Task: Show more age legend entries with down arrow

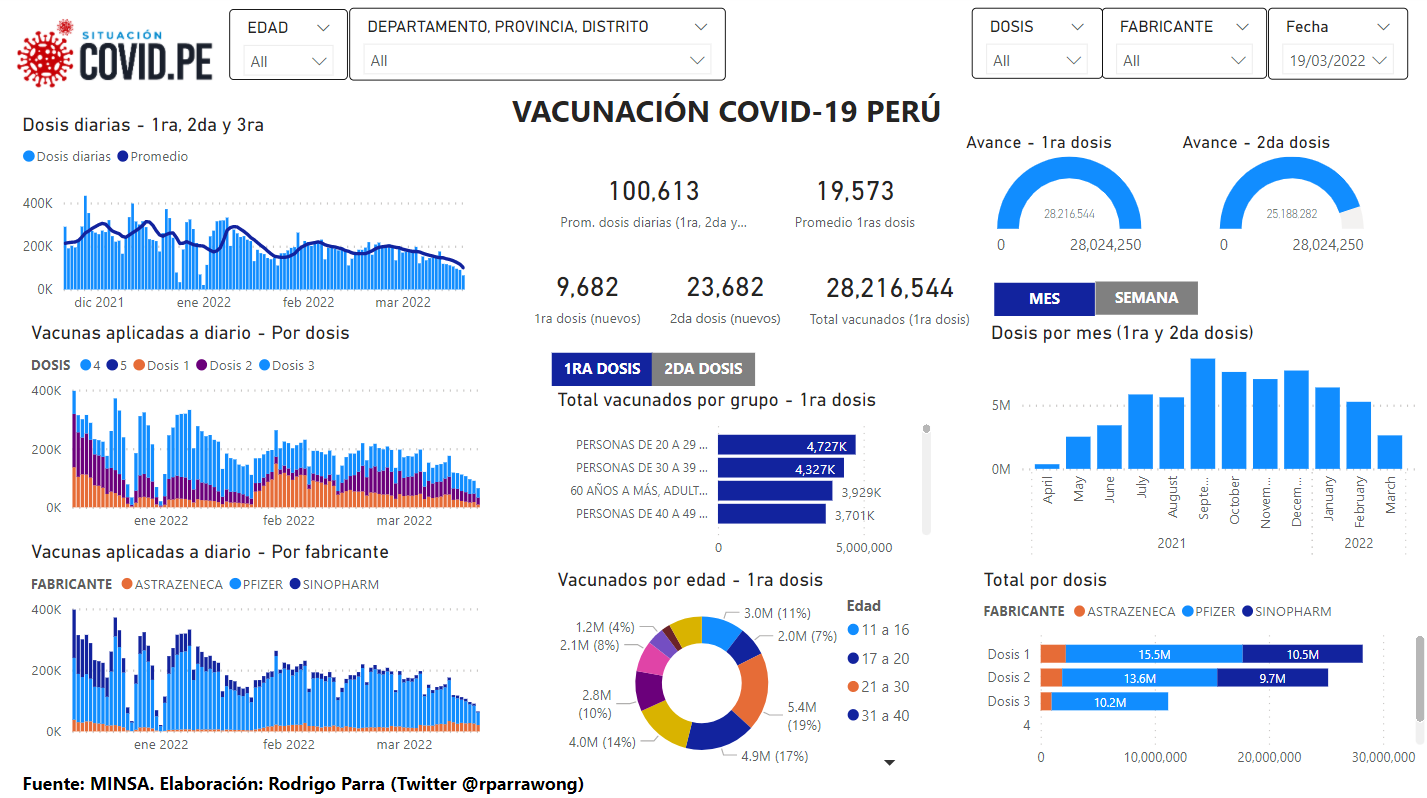Action: click(889, 763)
